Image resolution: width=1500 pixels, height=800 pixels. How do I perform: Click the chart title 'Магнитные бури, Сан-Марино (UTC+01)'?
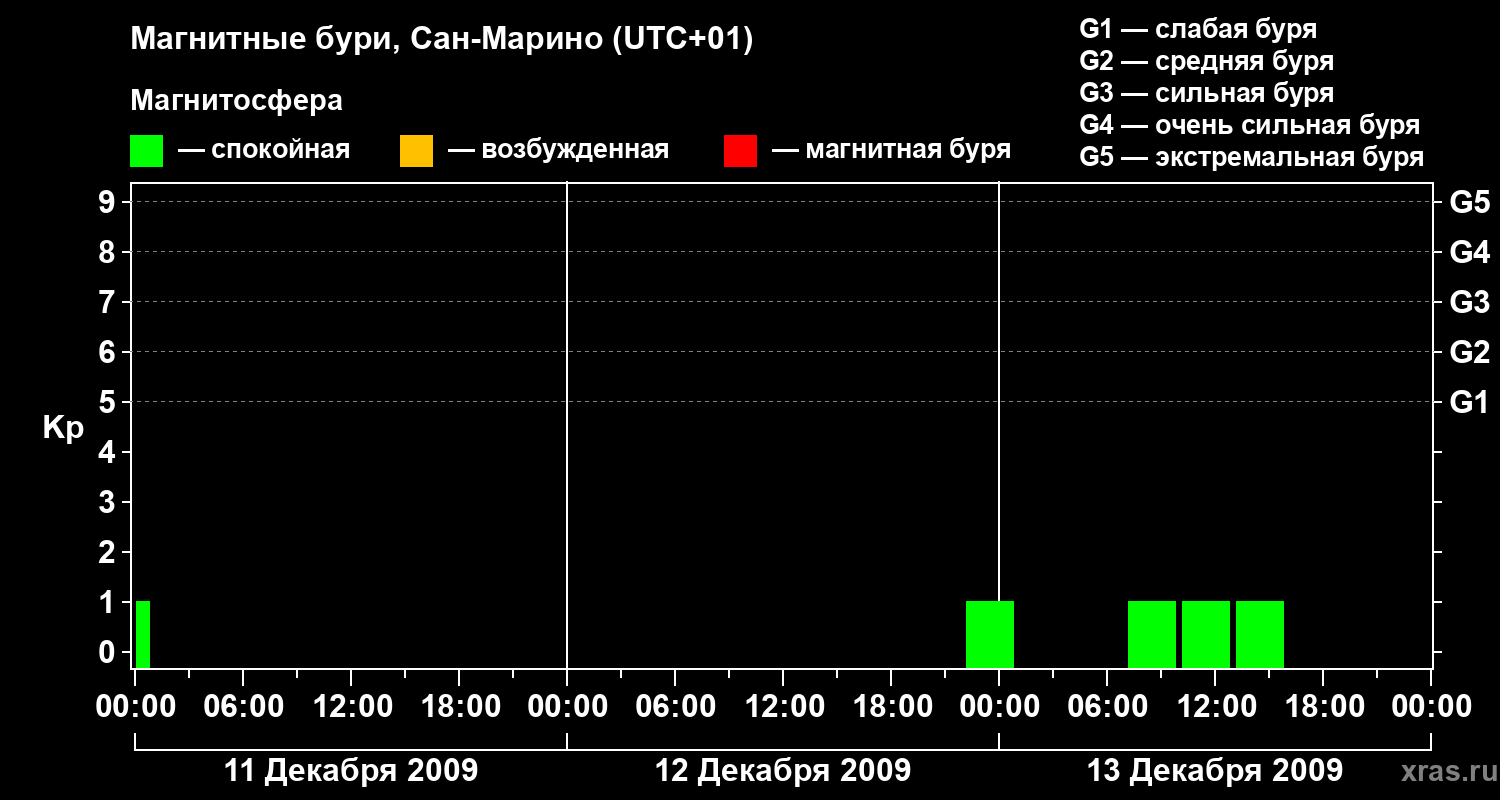point(441,40)
